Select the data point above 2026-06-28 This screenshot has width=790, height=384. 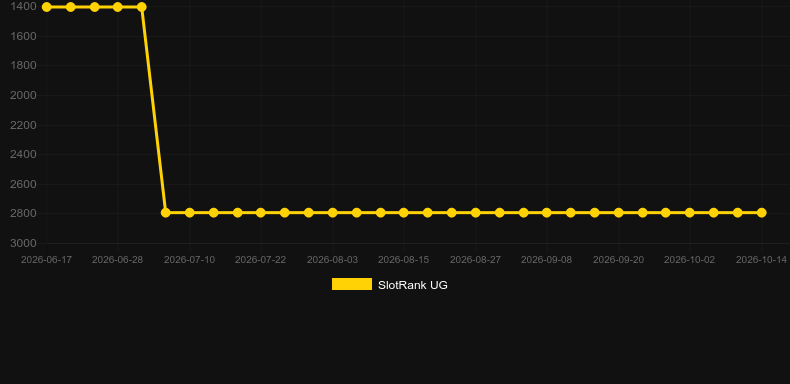[118, 7]
